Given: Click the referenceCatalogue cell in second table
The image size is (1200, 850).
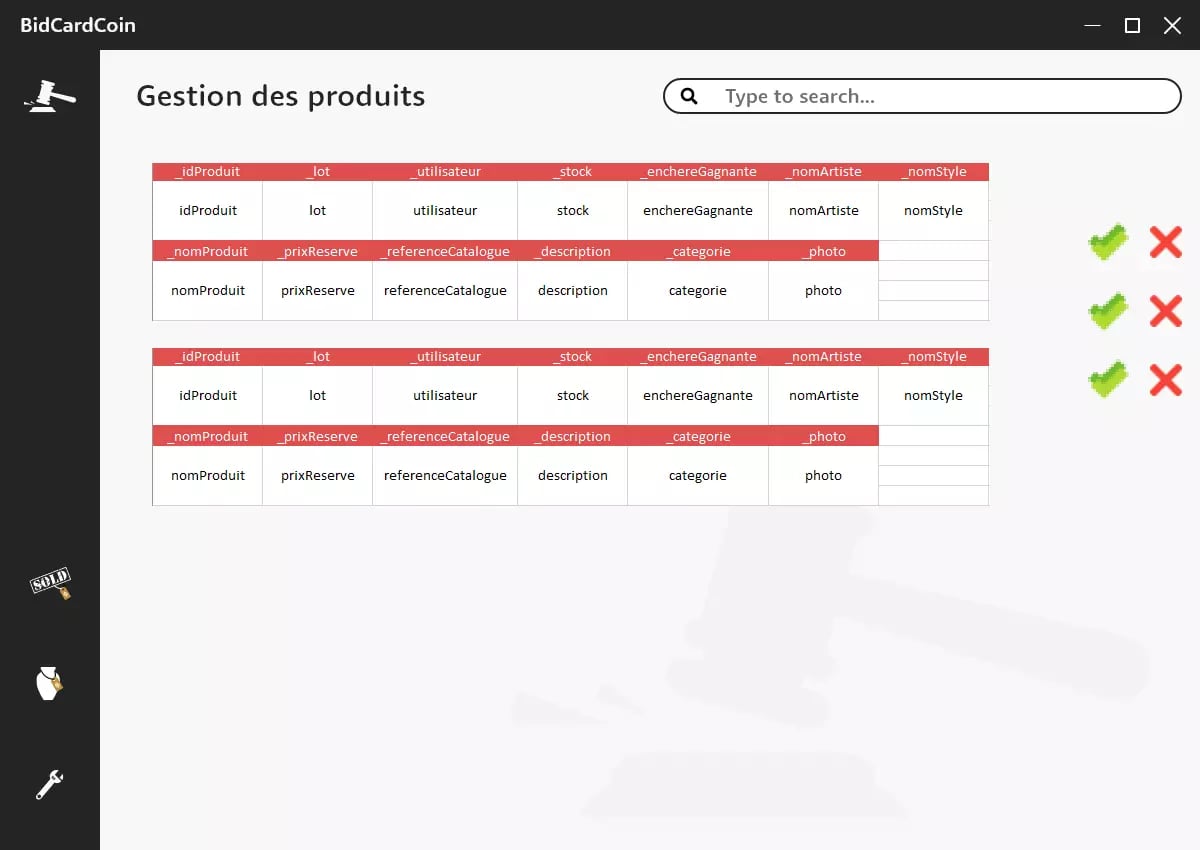Looking at the screenshot, I should 445,476.
